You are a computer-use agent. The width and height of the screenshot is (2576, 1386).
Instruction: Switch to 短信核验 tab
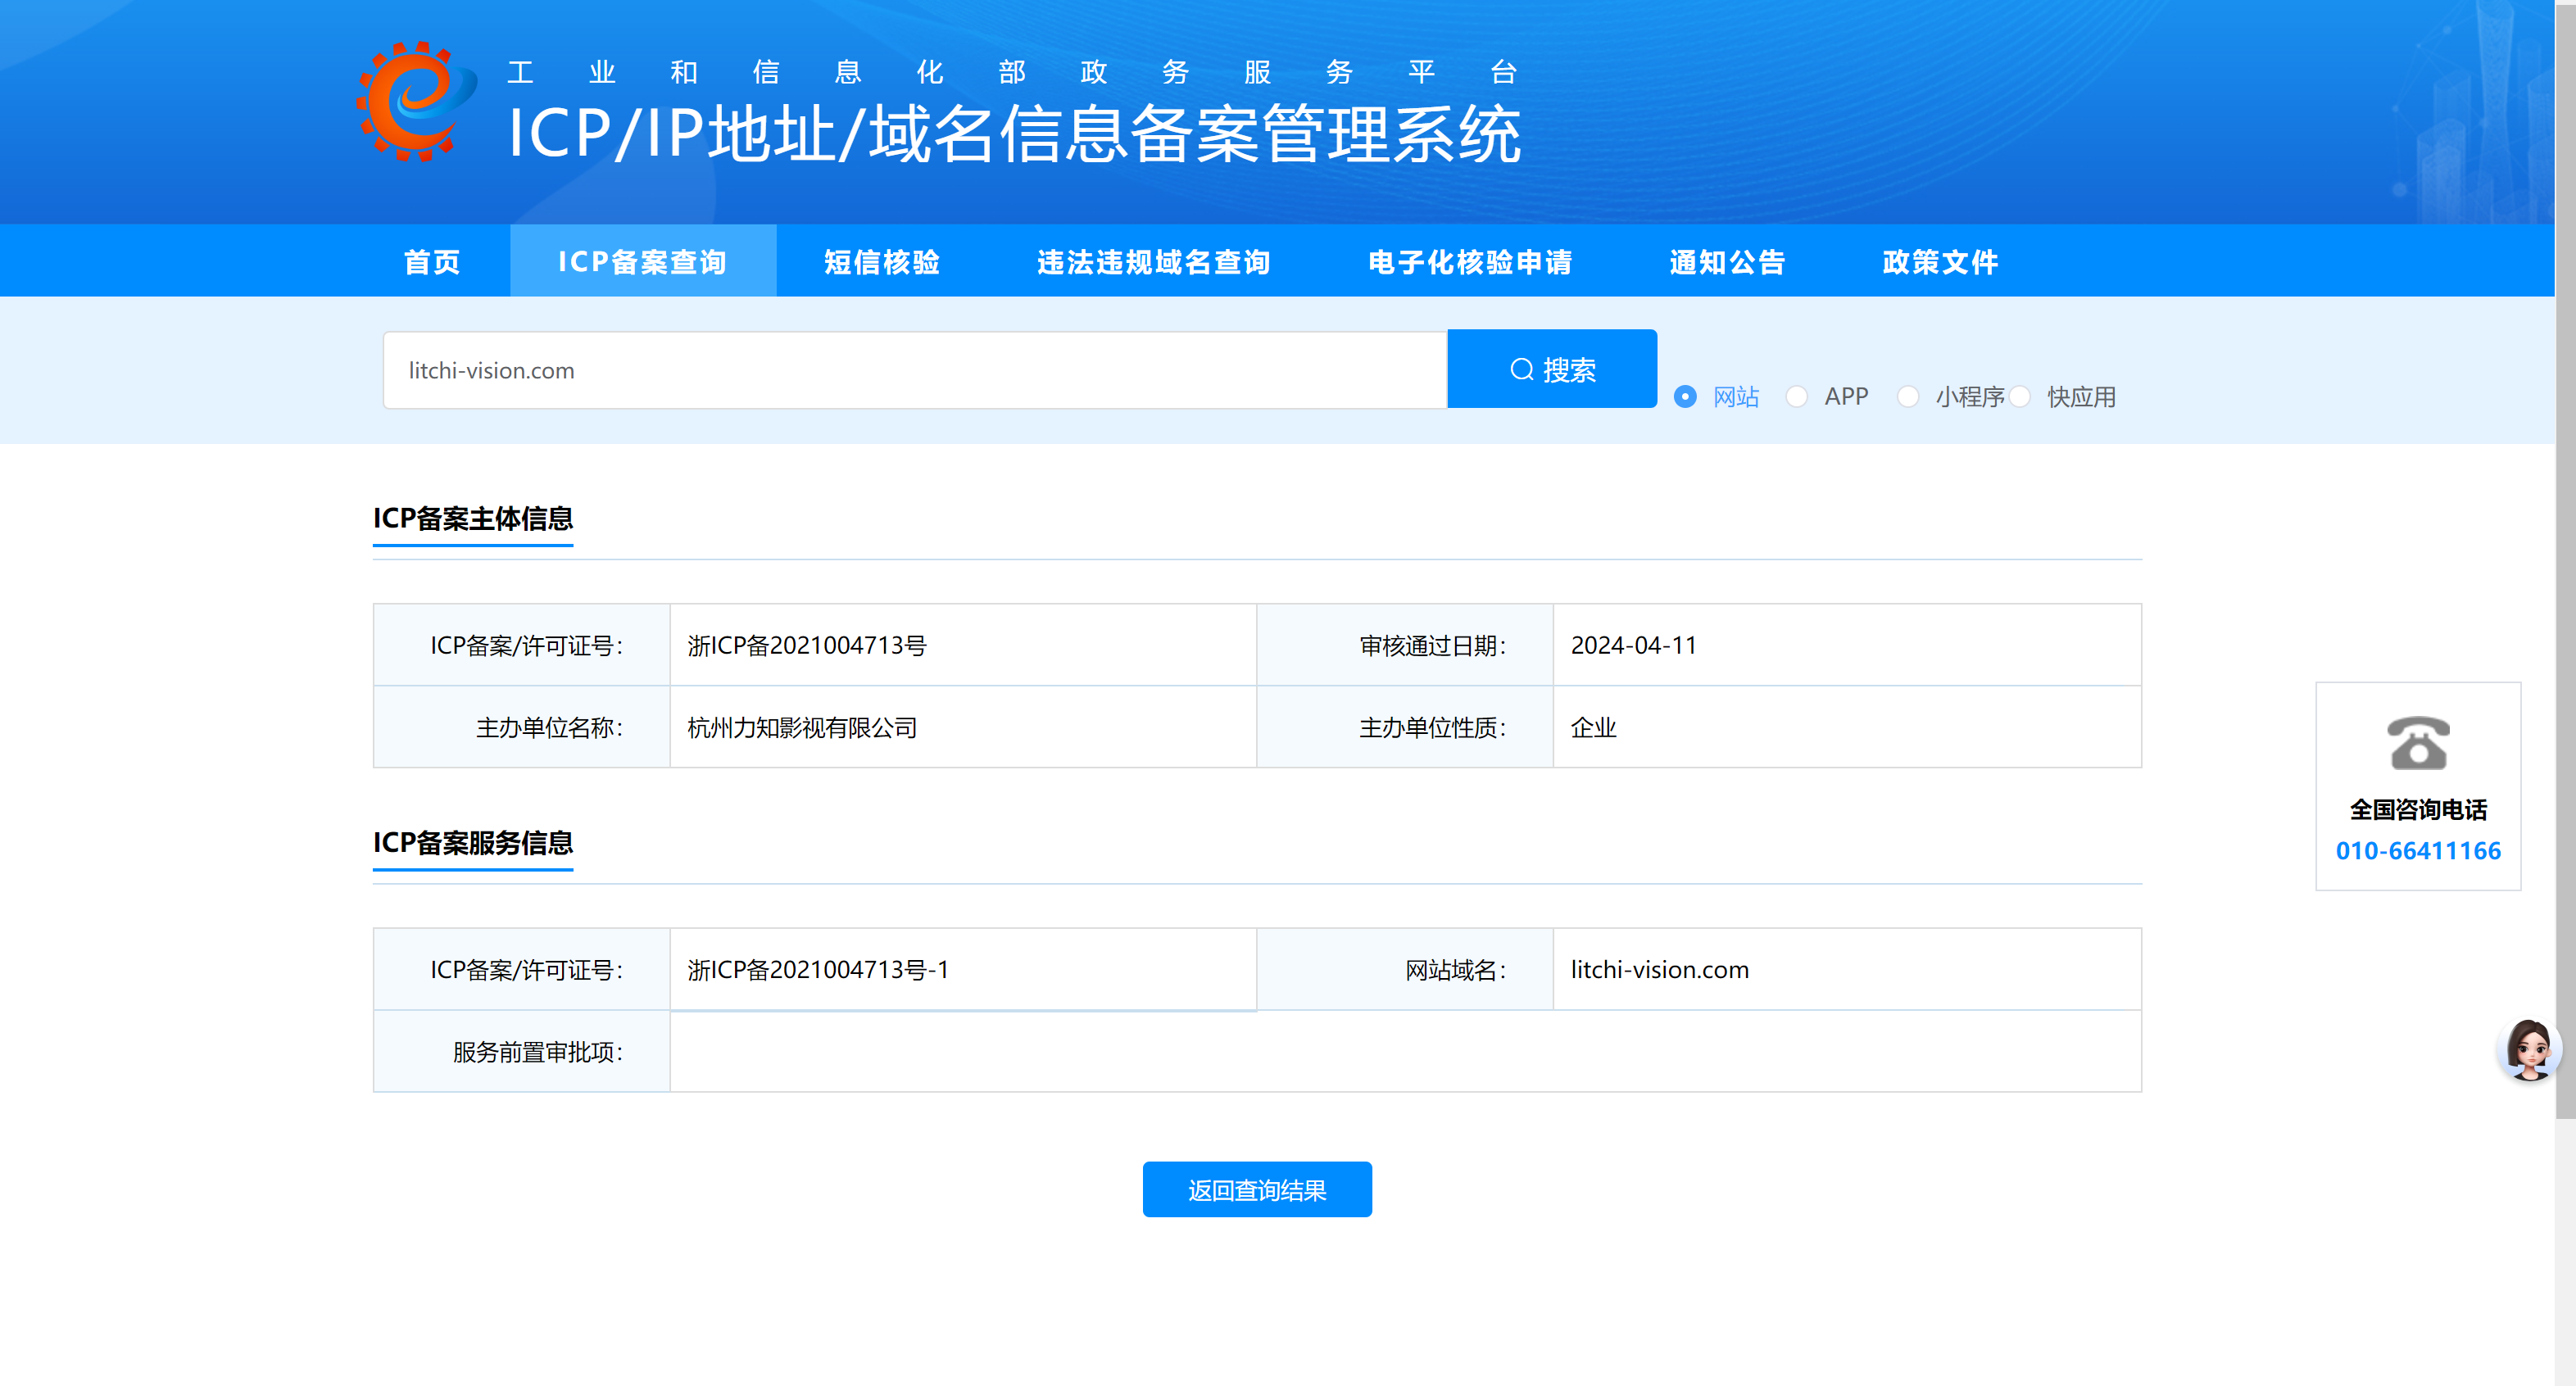[x=882, y=262]
